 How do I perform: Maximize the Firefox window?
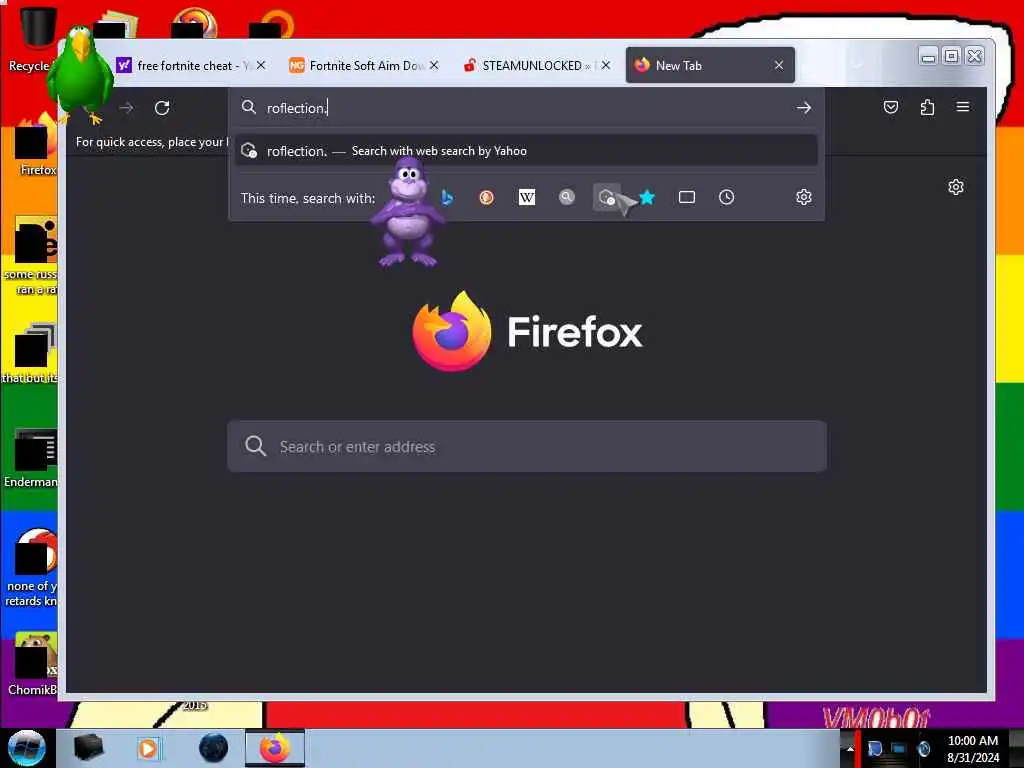pos(952,57)
